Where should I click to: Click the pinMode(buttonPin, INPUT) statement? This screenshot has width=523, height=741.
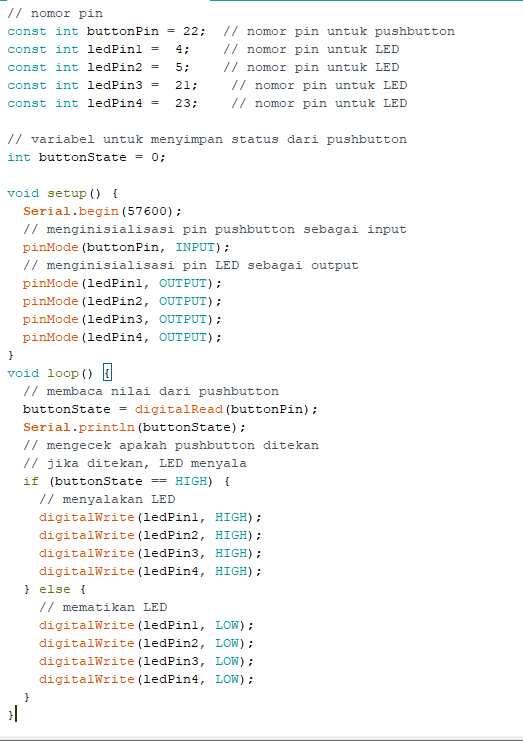126,247
